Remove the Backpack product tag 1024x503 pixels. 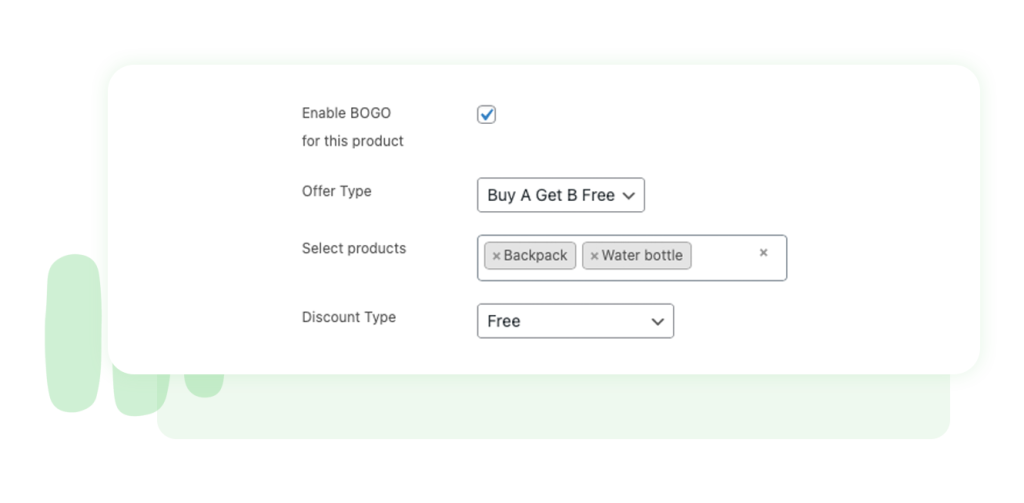coord(496,256)
